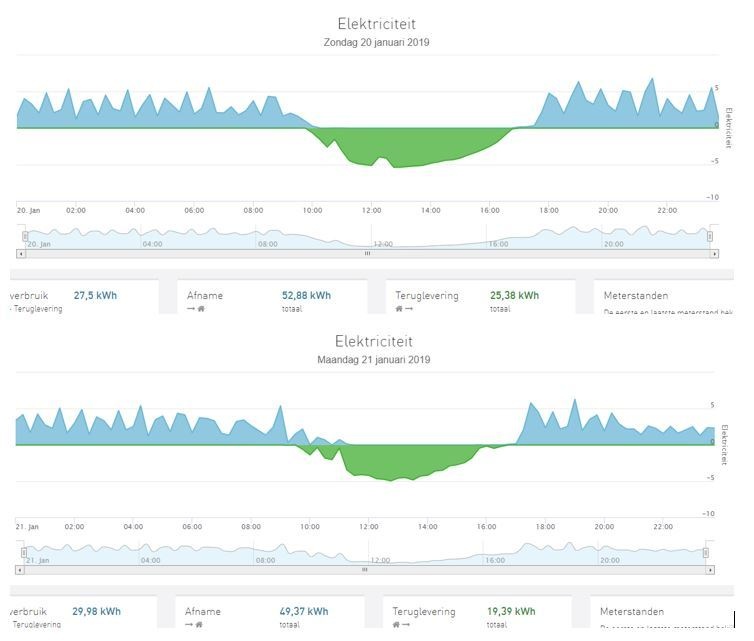The height and width of the screenshot is (641, 754).
Task: Click the 12:00 tick on 20 Jan chart
Action: (371, 210)
